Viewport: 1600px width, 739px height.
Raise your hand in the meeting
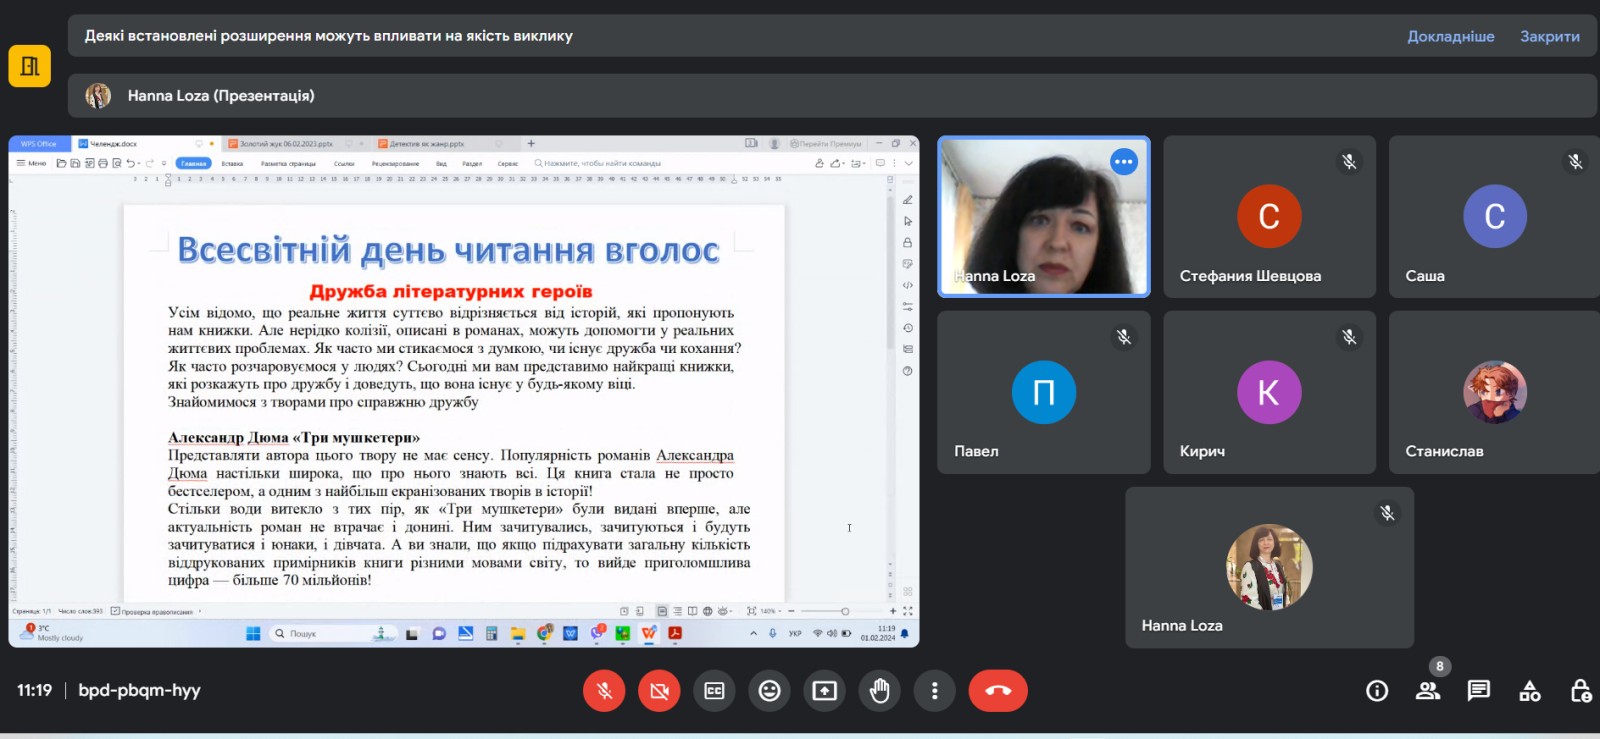click(879, 691)
